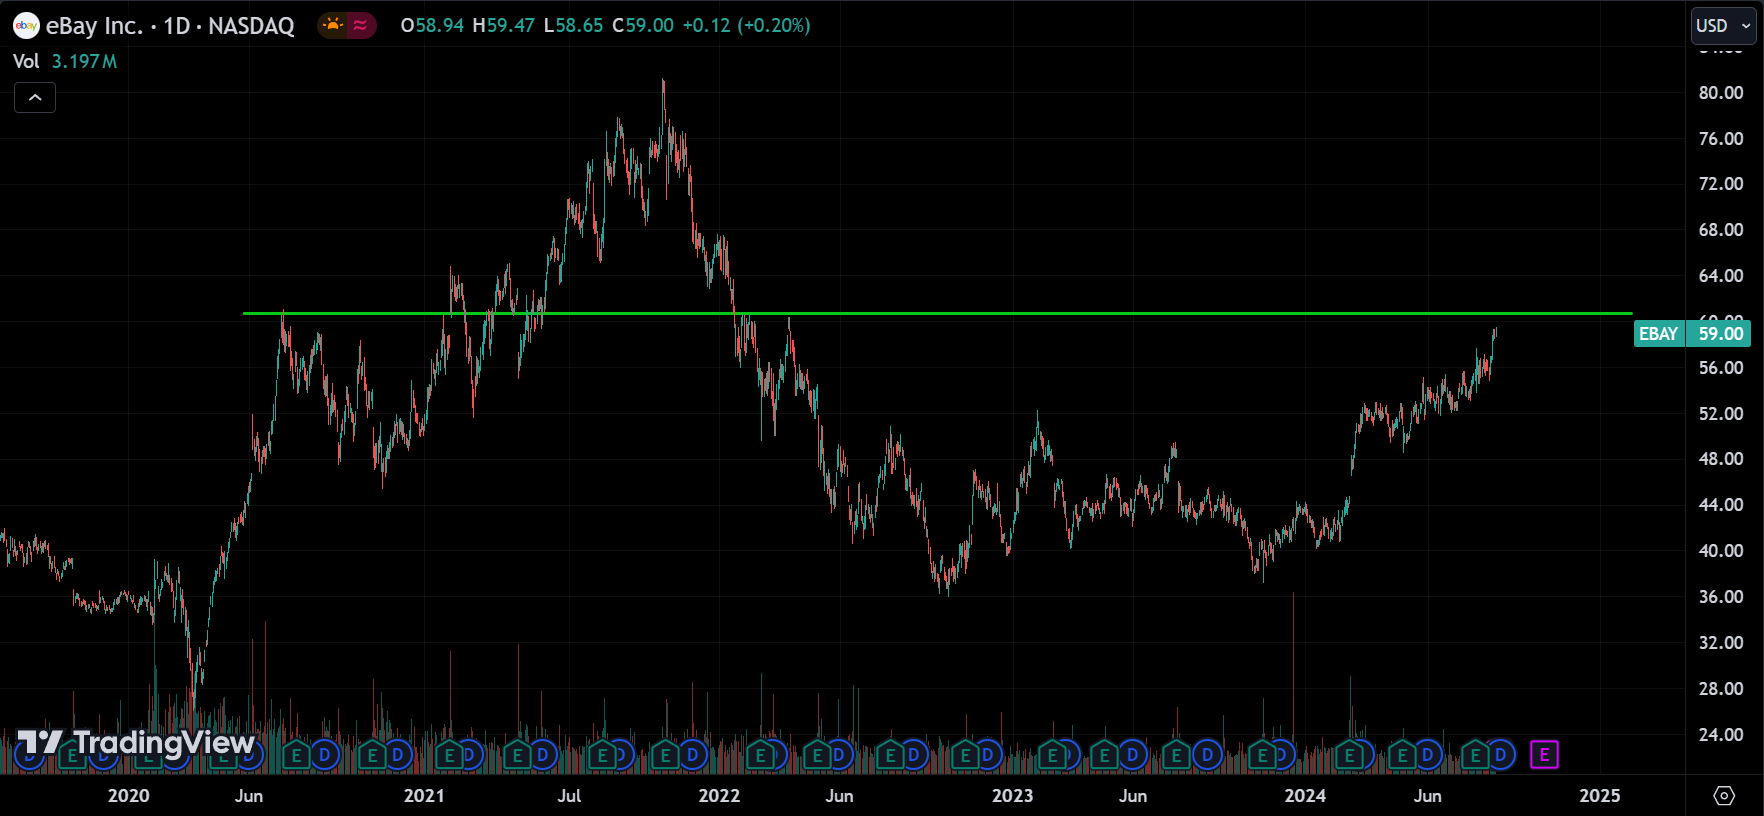The height and width of the screenshot is (816, 1764).
Task: Click the 32.00 price axis label
Action: click(x=1721, y=643)
